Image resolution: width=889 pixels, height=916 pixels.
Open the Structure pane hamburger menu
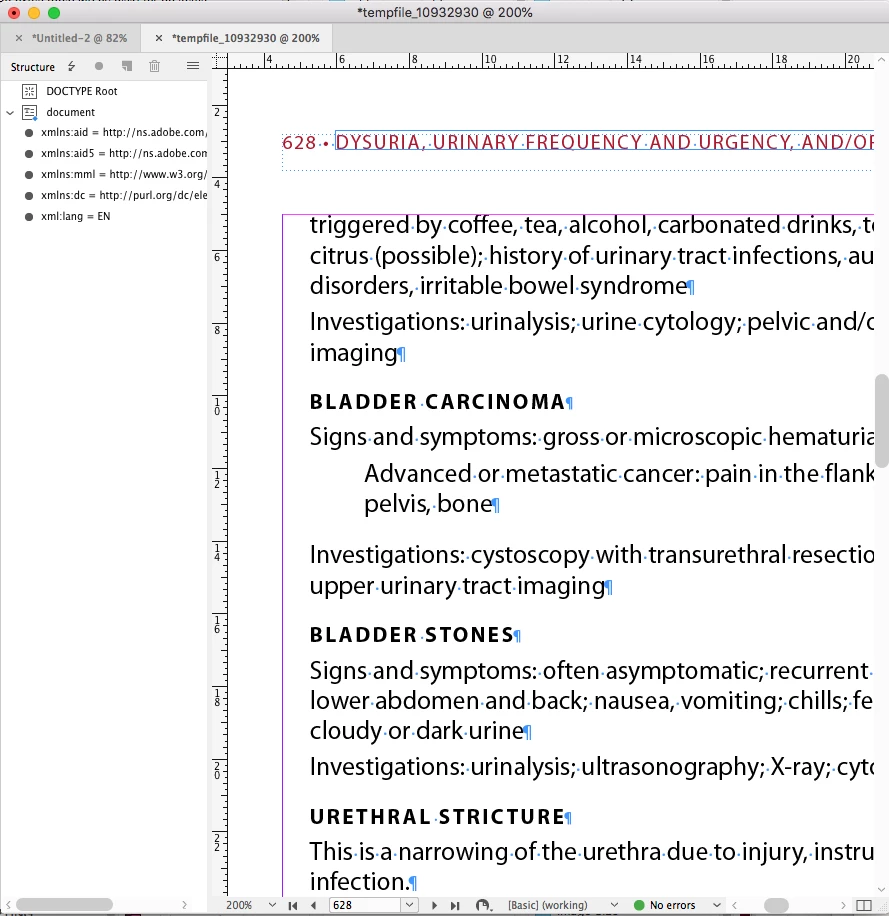[x=193, y=65]
